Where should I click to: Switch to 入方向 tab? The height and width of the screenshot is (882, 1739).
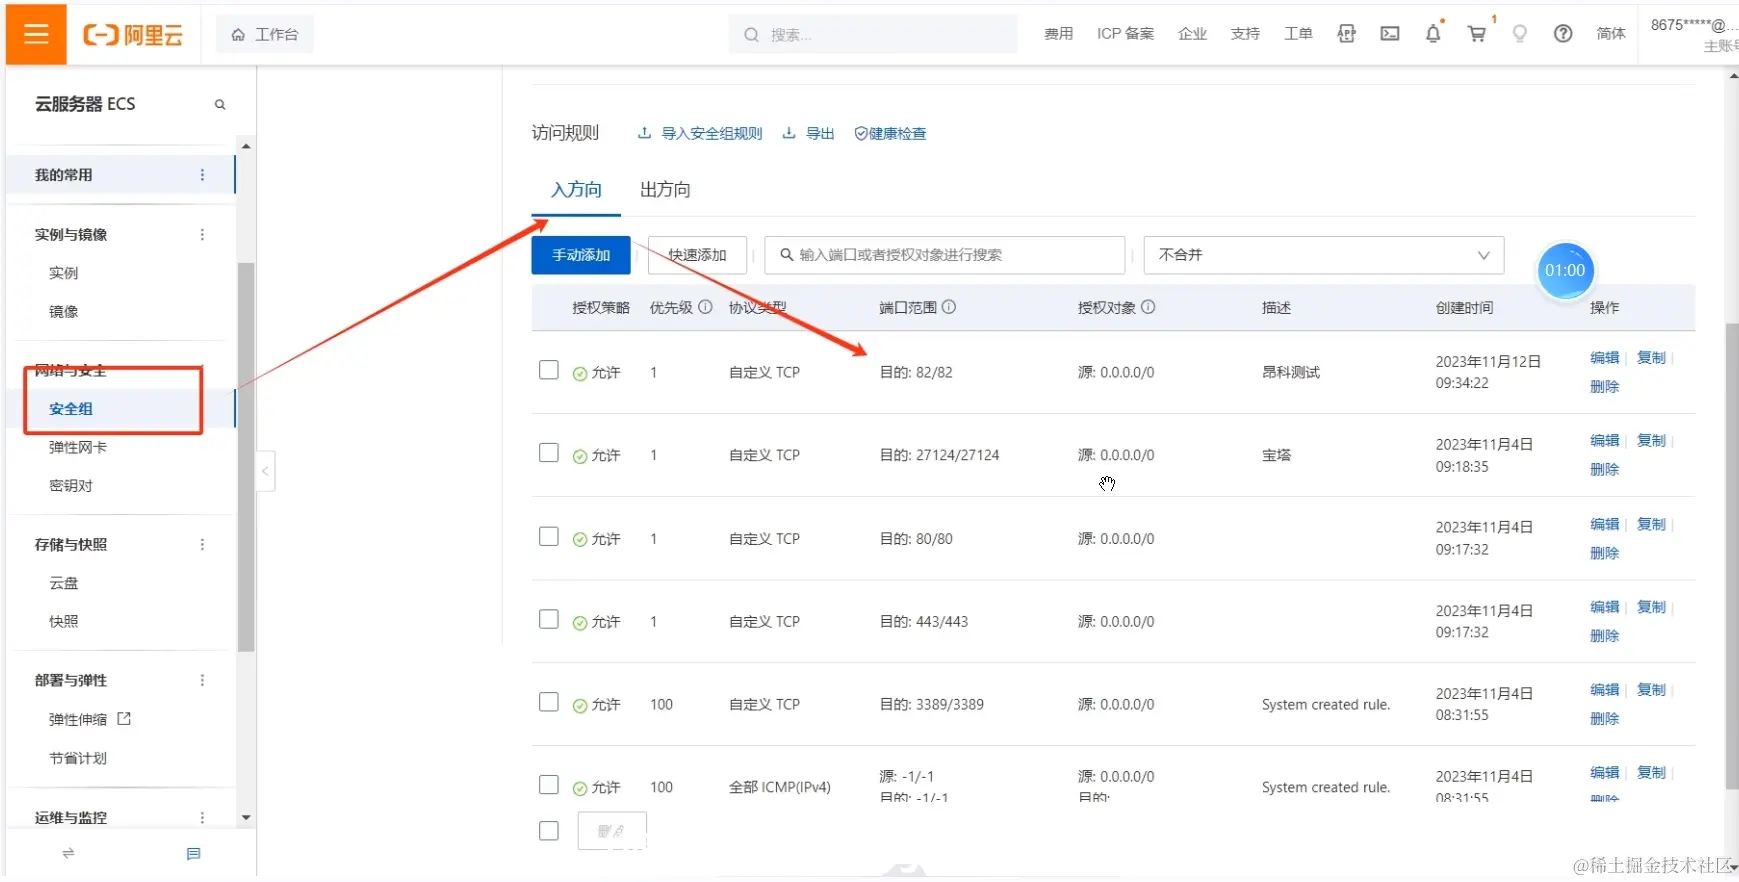pyautogui.click(x=576, y=190)
